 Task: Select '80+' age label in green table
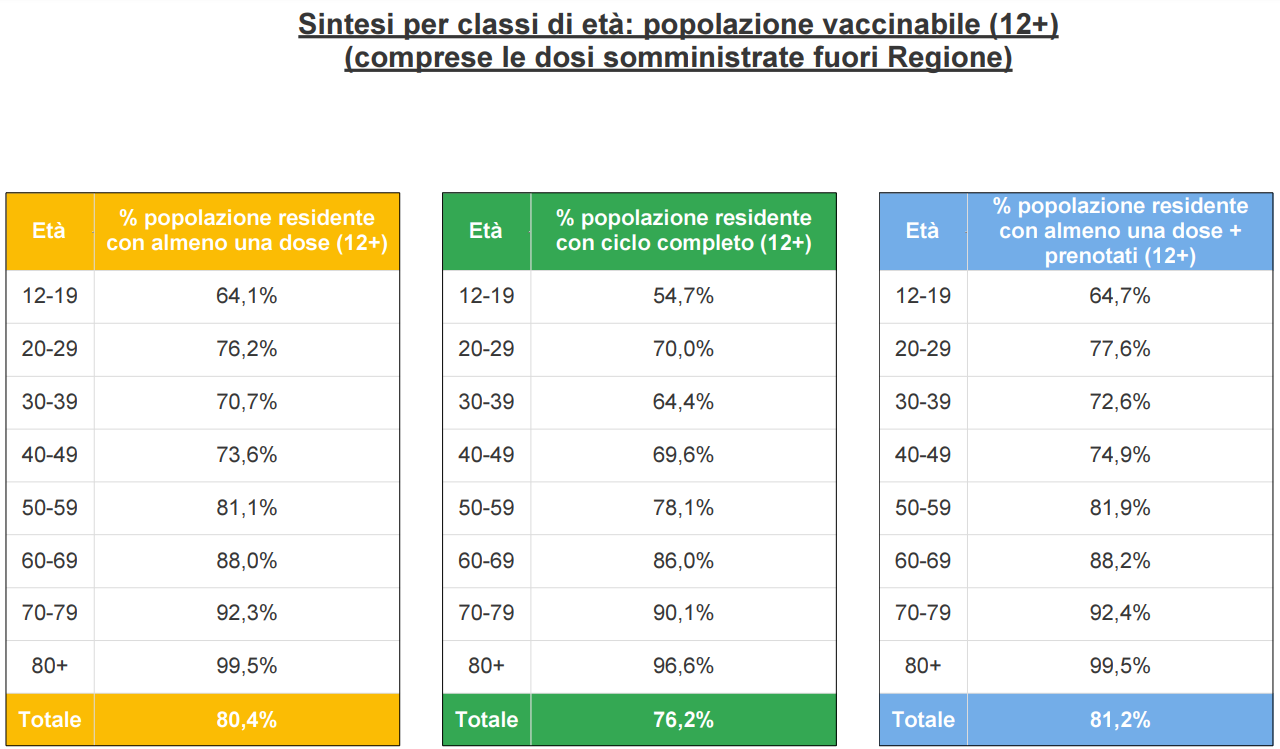click(486, 666)
